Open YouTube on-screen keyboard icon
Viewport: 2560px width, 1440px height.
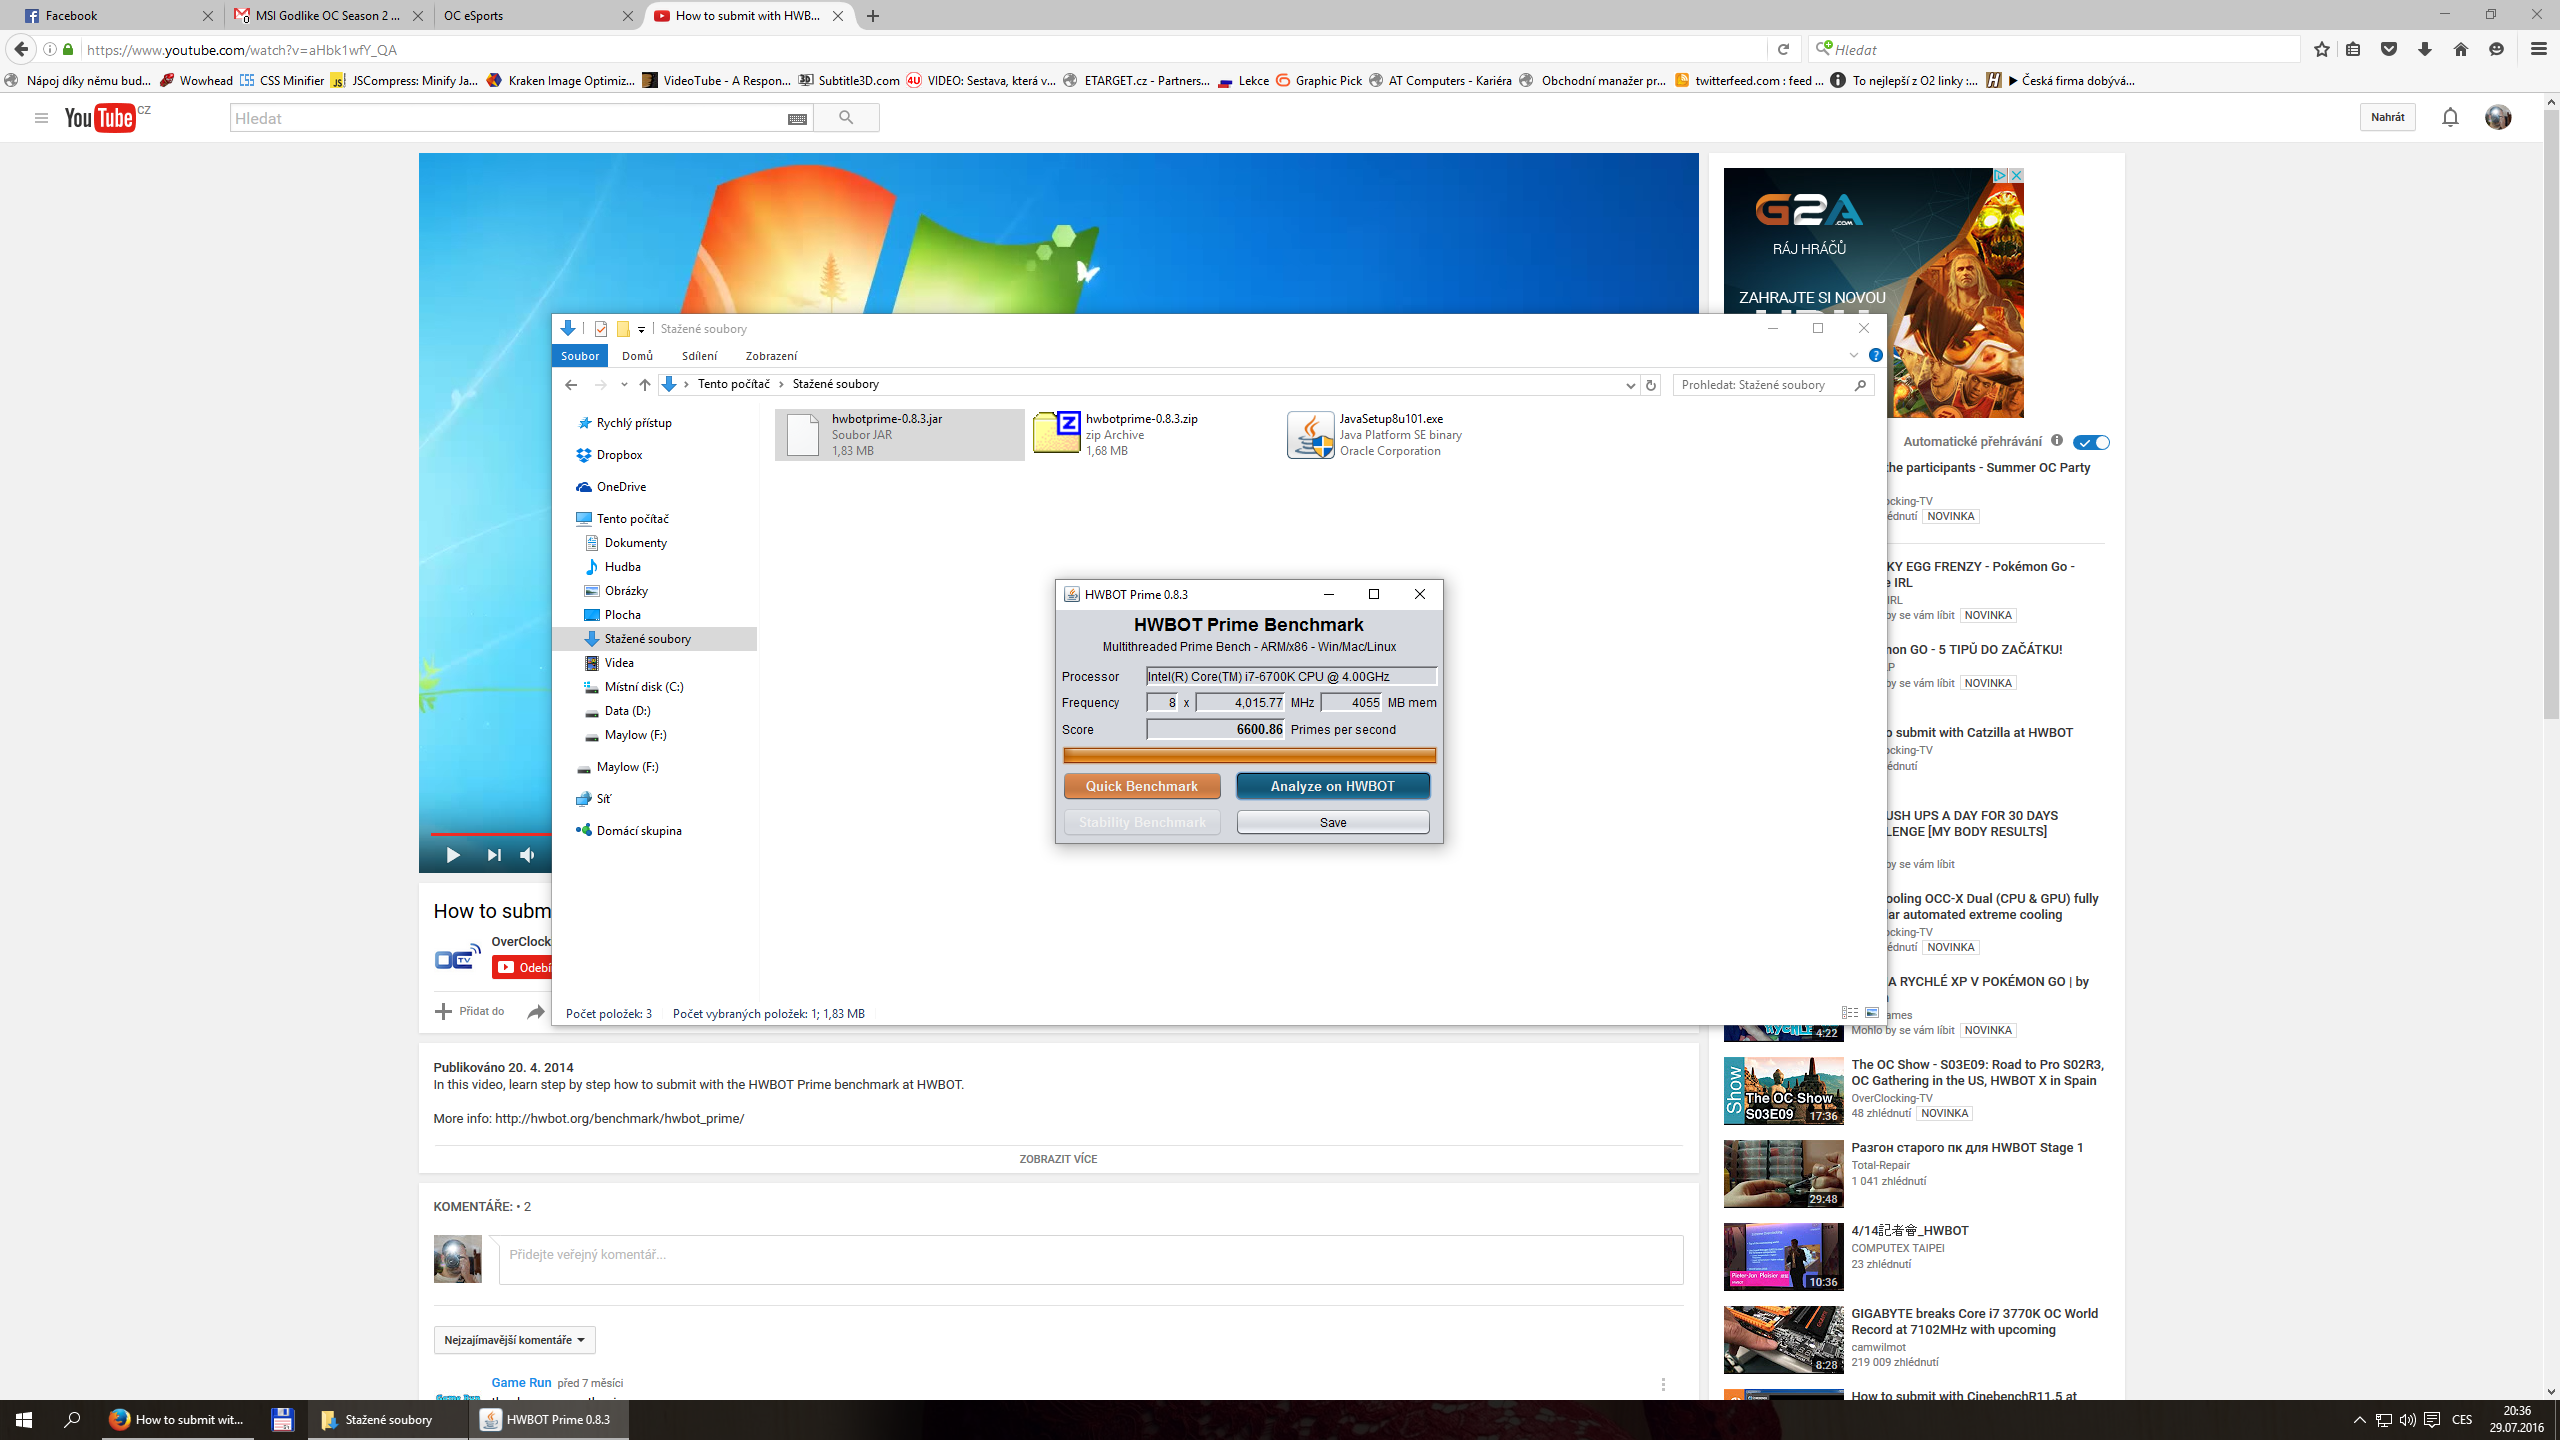[x=797, y=119]
